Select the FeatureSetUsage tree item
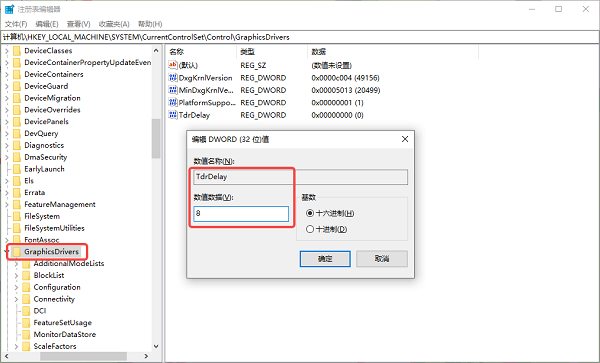The width and height of the screenshot is (600, 363). coord(63,322)
